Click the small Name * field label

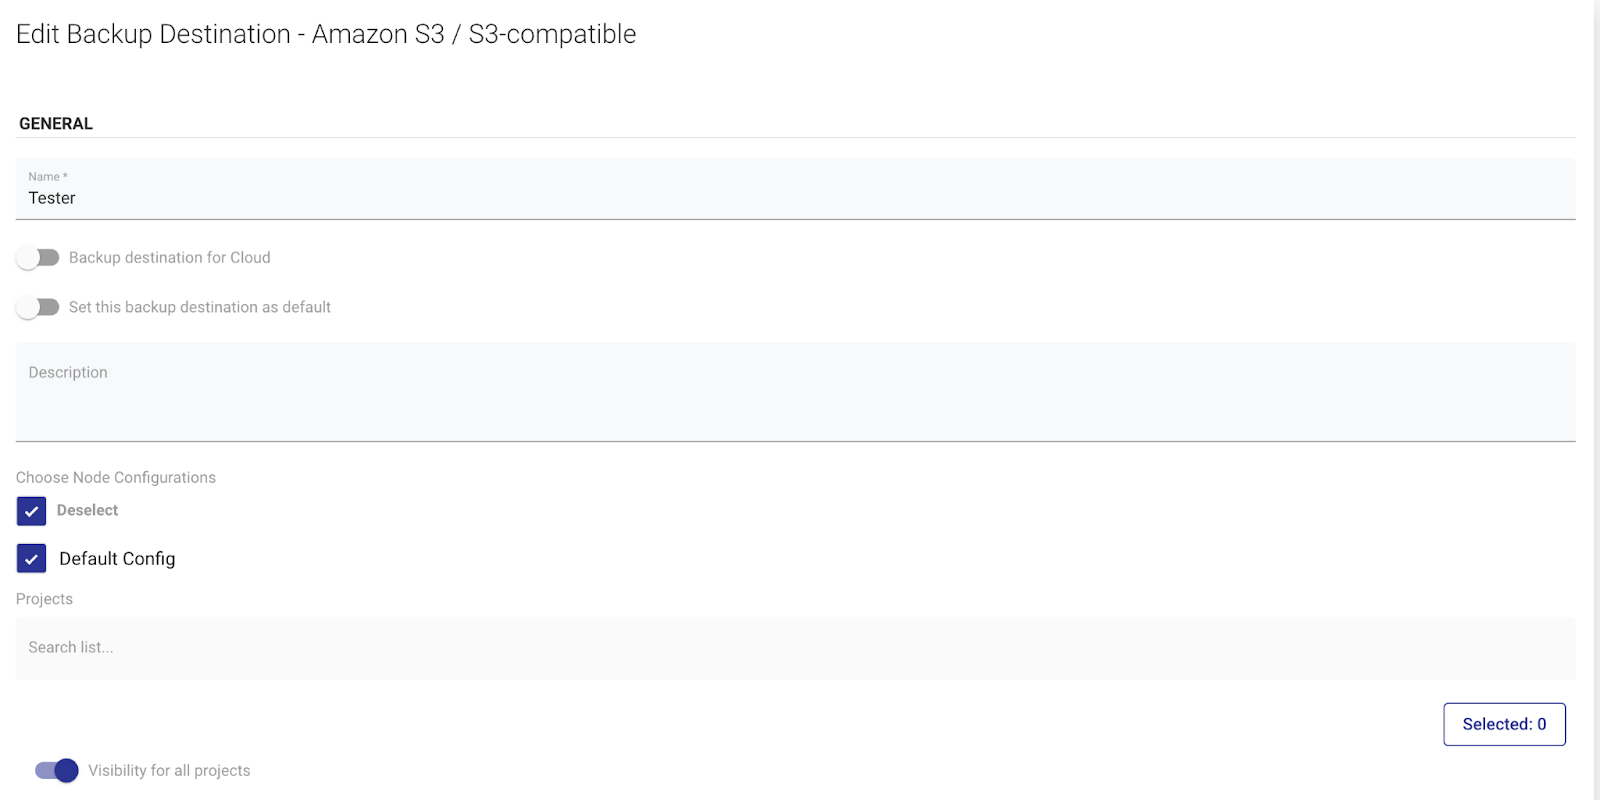click(48, 177)
